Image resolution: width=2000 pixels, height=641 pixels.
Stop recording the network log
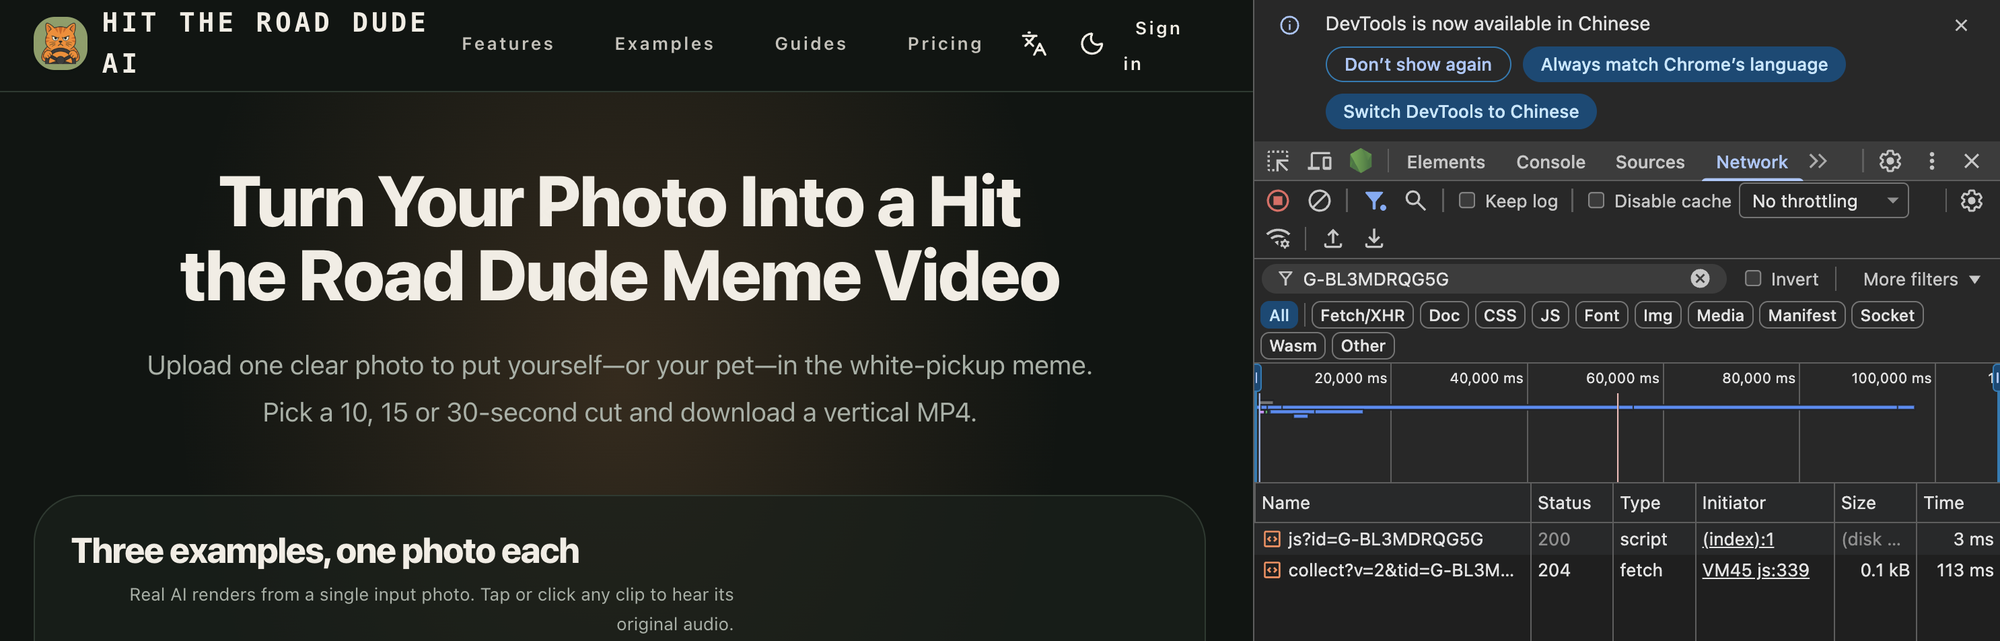pyautogui.click(x=1278, y=201)
